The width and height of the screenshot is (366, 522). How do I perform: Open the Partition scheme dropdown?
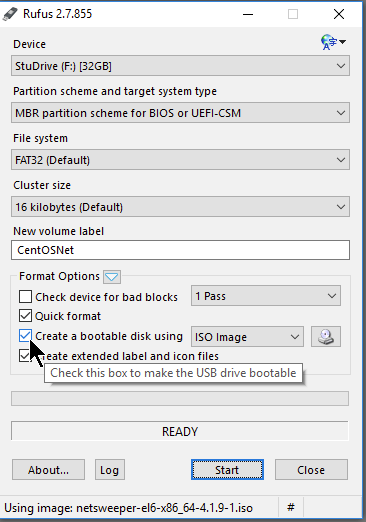pos(180,113)
